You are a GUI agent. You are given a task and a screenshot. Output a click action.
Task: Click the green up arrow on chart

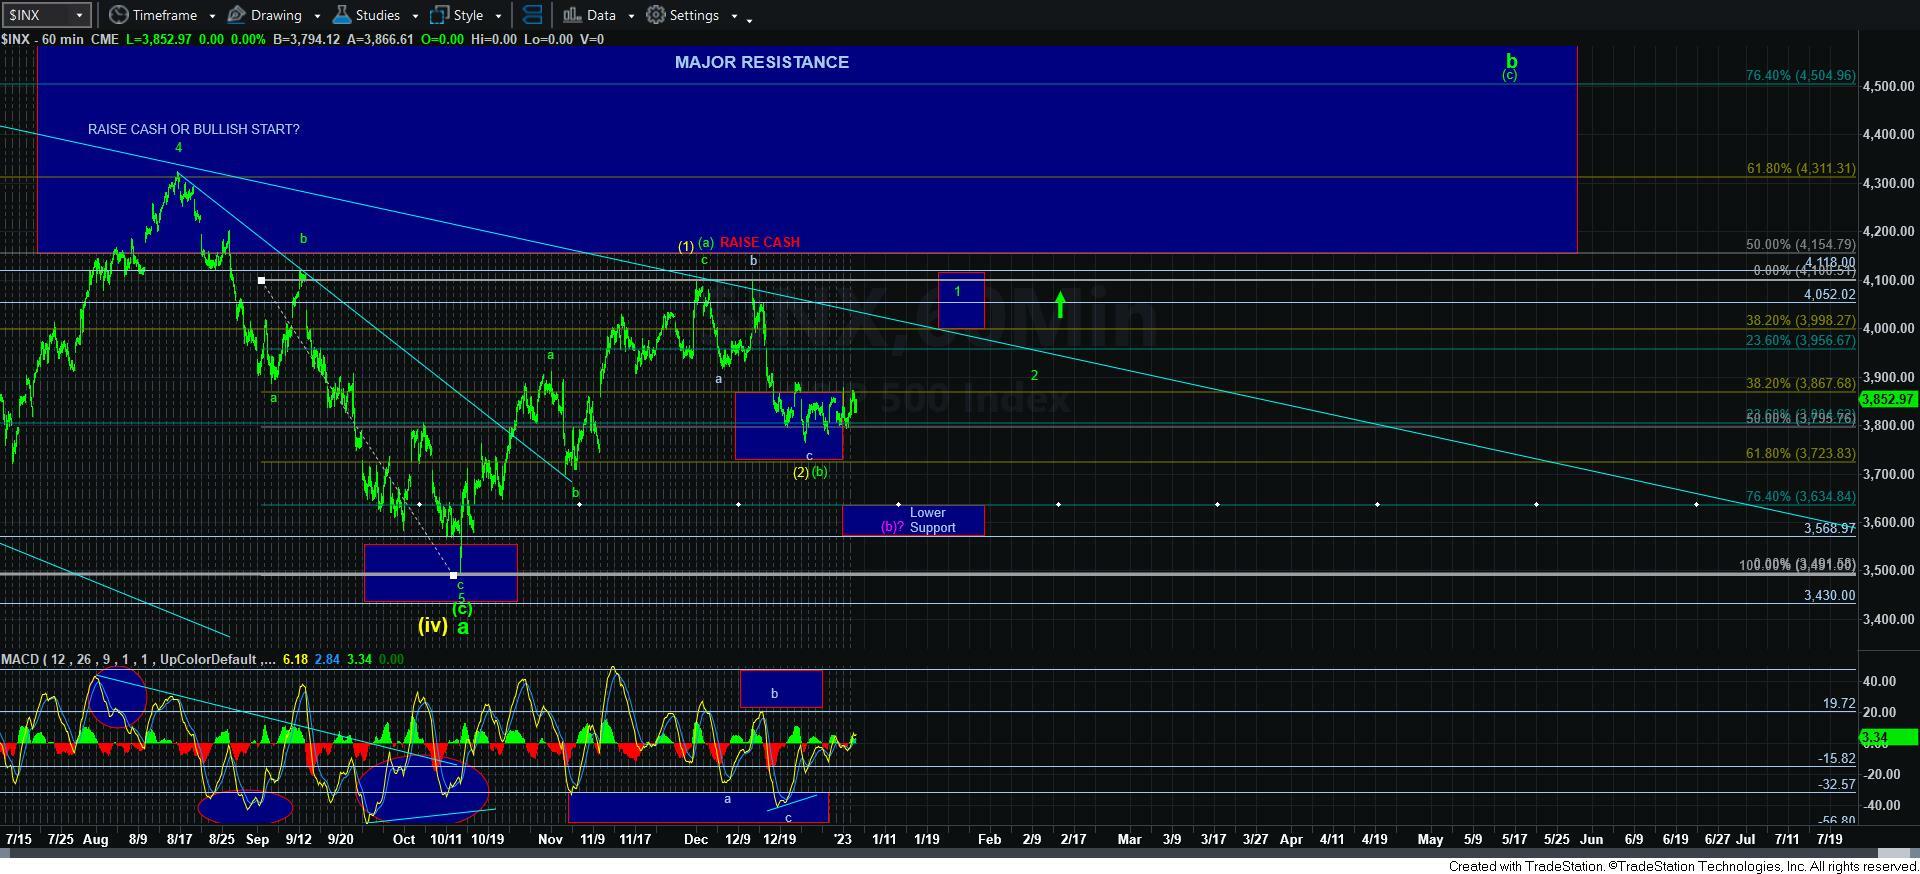[x=1060, y=304]
